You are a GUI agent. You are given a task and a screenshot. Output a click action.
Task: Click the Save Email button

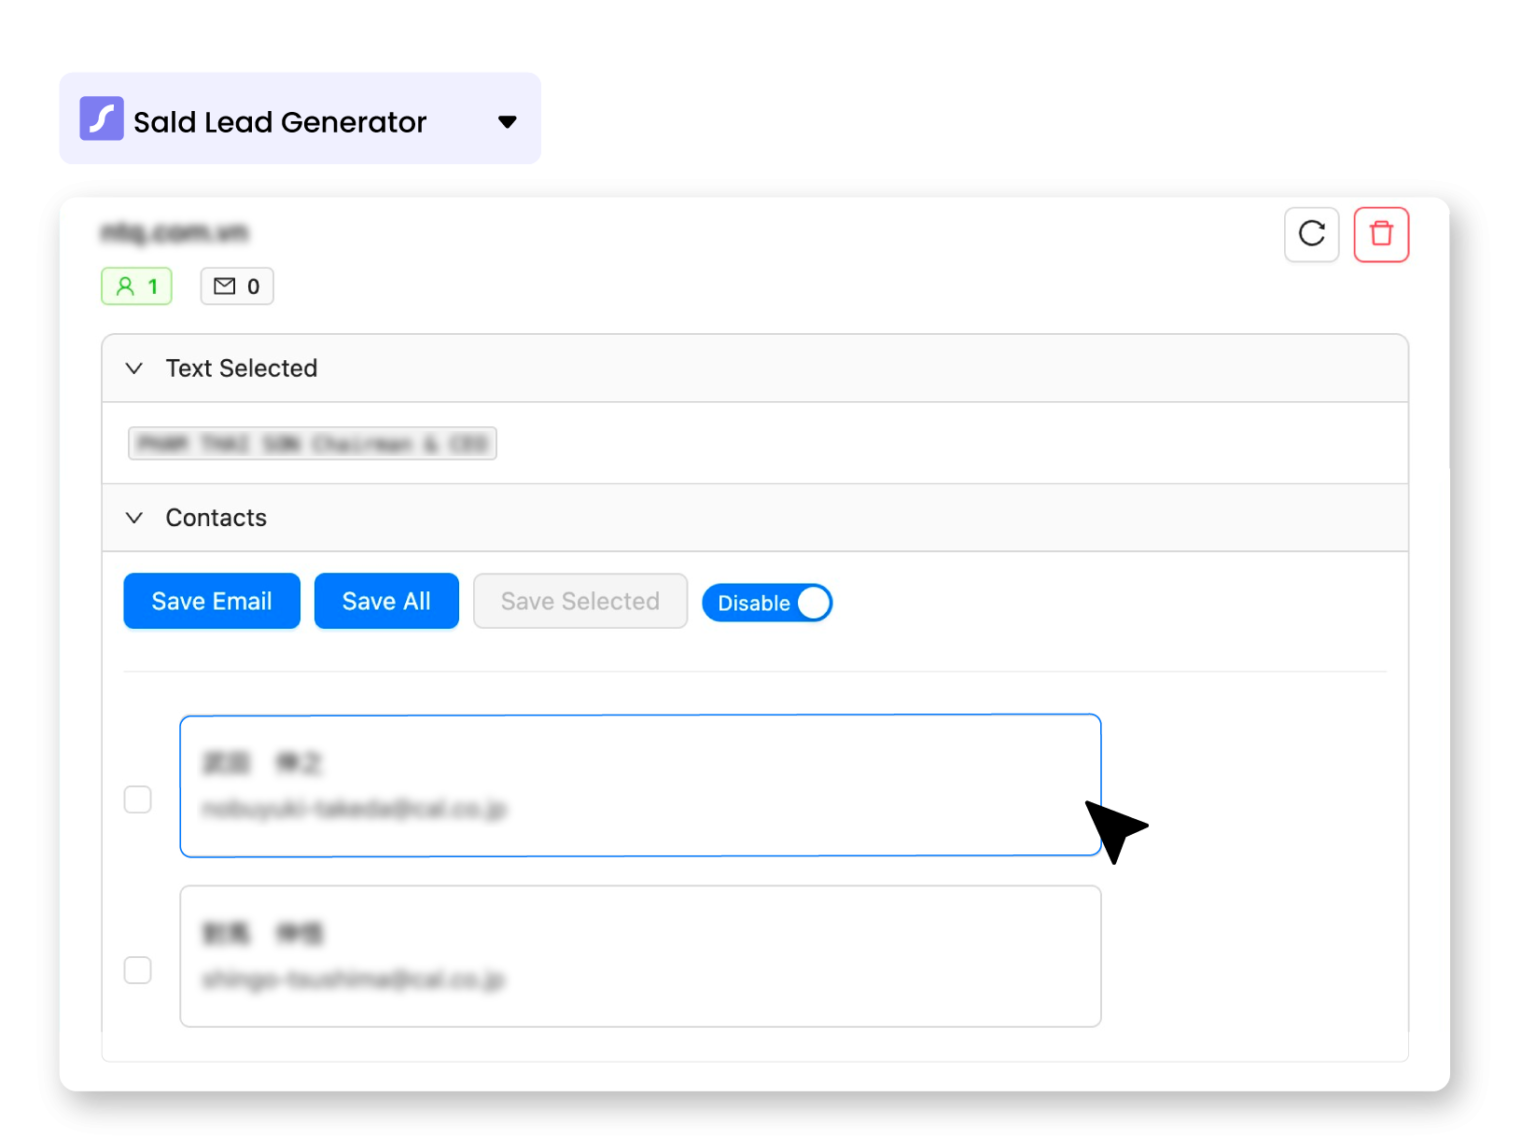[x=212, y=601]
